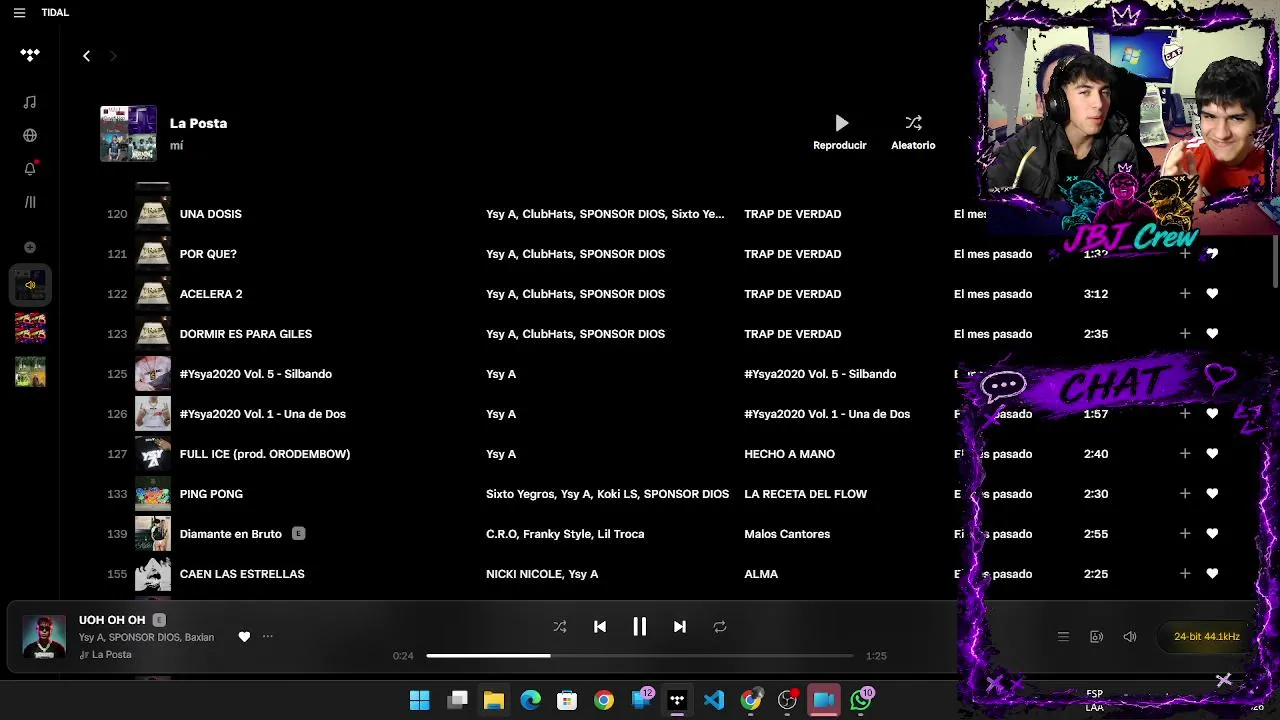Open Google Chrome from taskbar
This screenshot has height=720, width=1280.
point(604,700)
